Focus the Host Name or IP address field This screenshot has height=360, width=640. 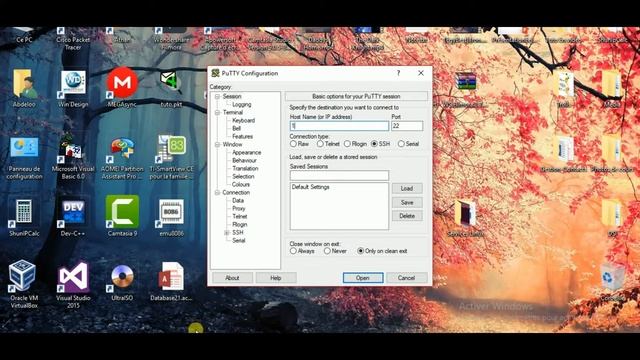[x=339, y=126]
